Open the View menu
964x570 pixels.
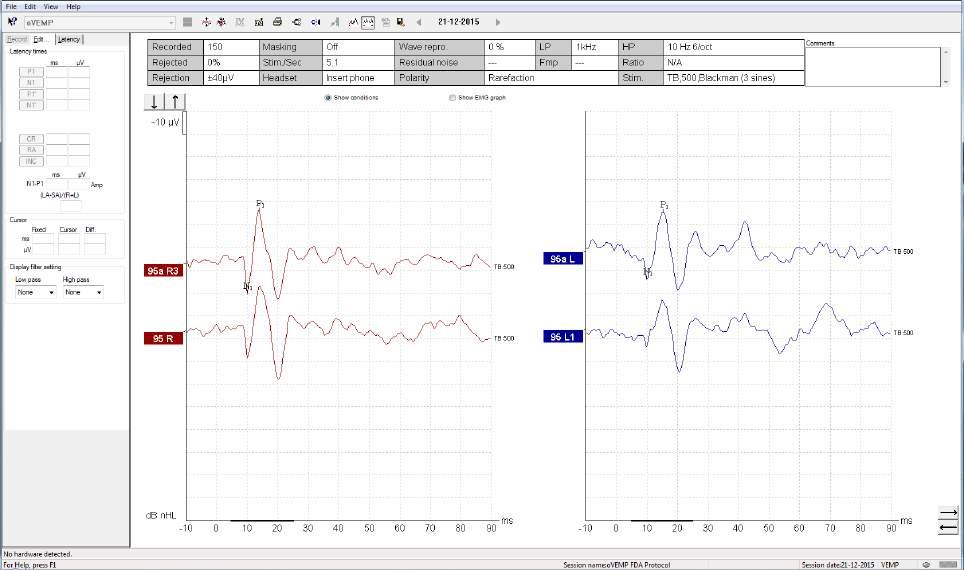coord(50,6)
